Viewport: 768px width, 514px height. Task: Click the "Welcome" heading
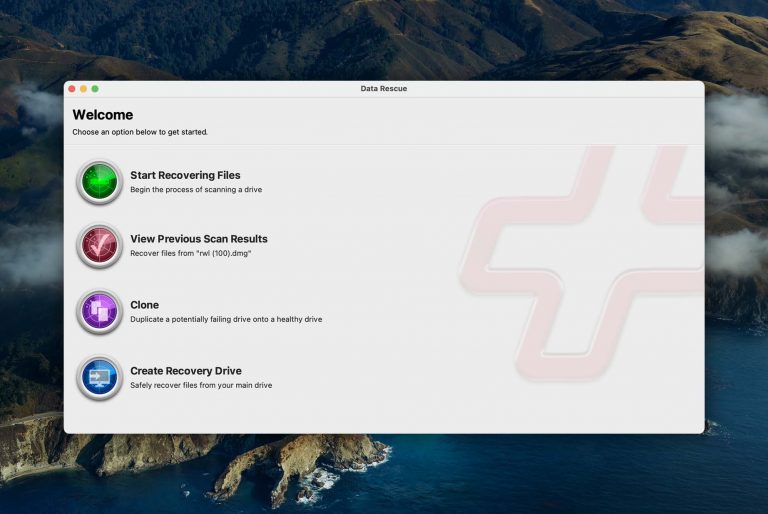pyautogui.click(x=103, y=115)
